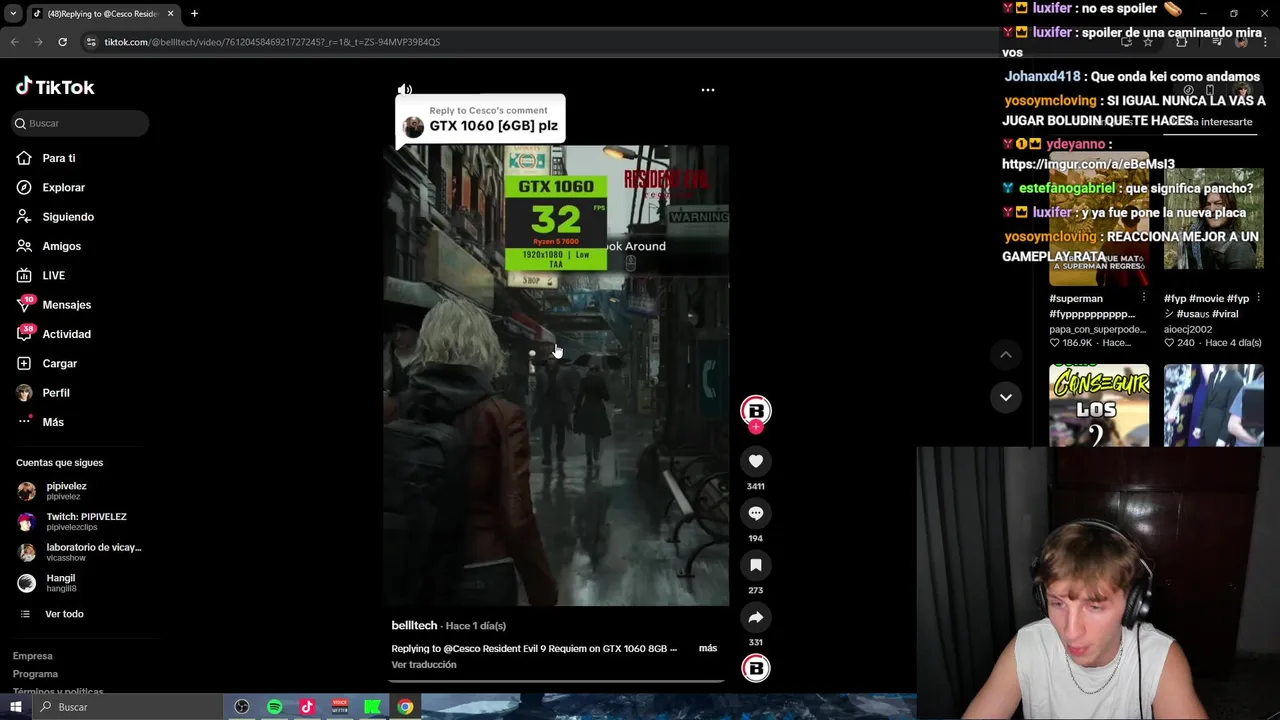
Task: Go to Explorar in the sidebar
Action: click(63, 187)
